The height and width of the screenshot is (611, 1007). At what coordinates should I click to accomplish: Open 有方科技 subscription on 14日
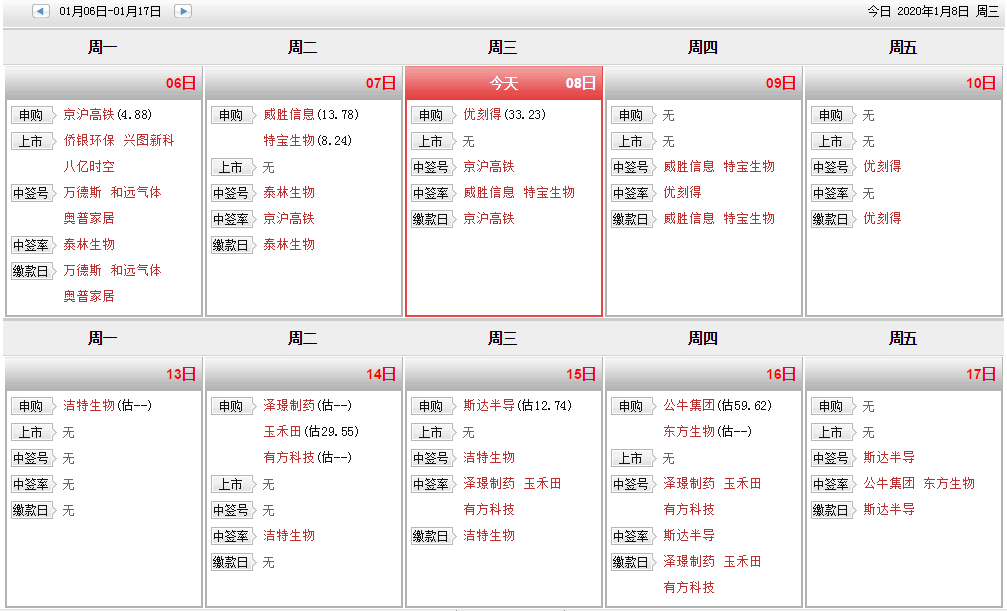tap(289, 457)
